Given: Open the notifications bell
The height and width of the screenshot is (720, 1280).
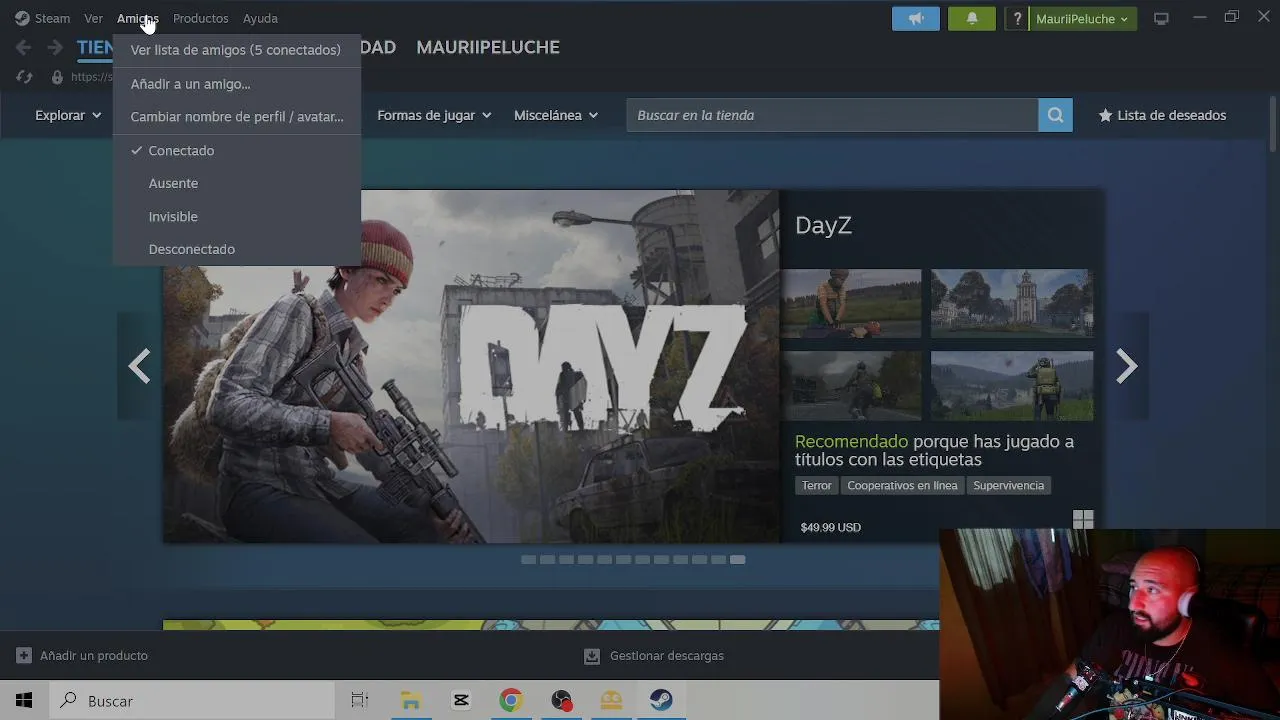Looking at the screenshot, I should pos(972,18).
